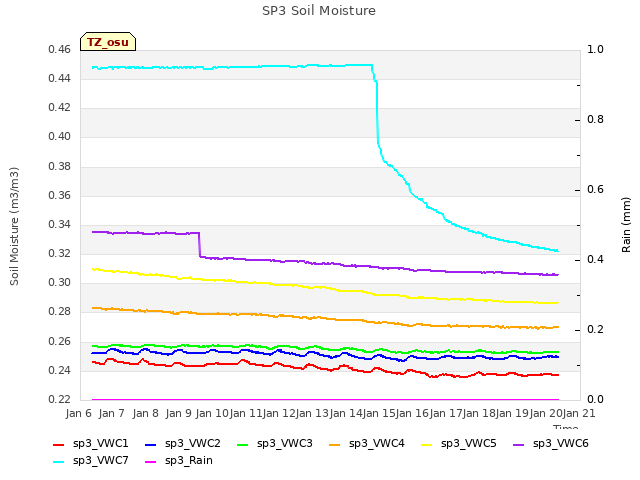
Task: Toggle sp3_VWC2 legend entry
Action: [x=183, y=444]
